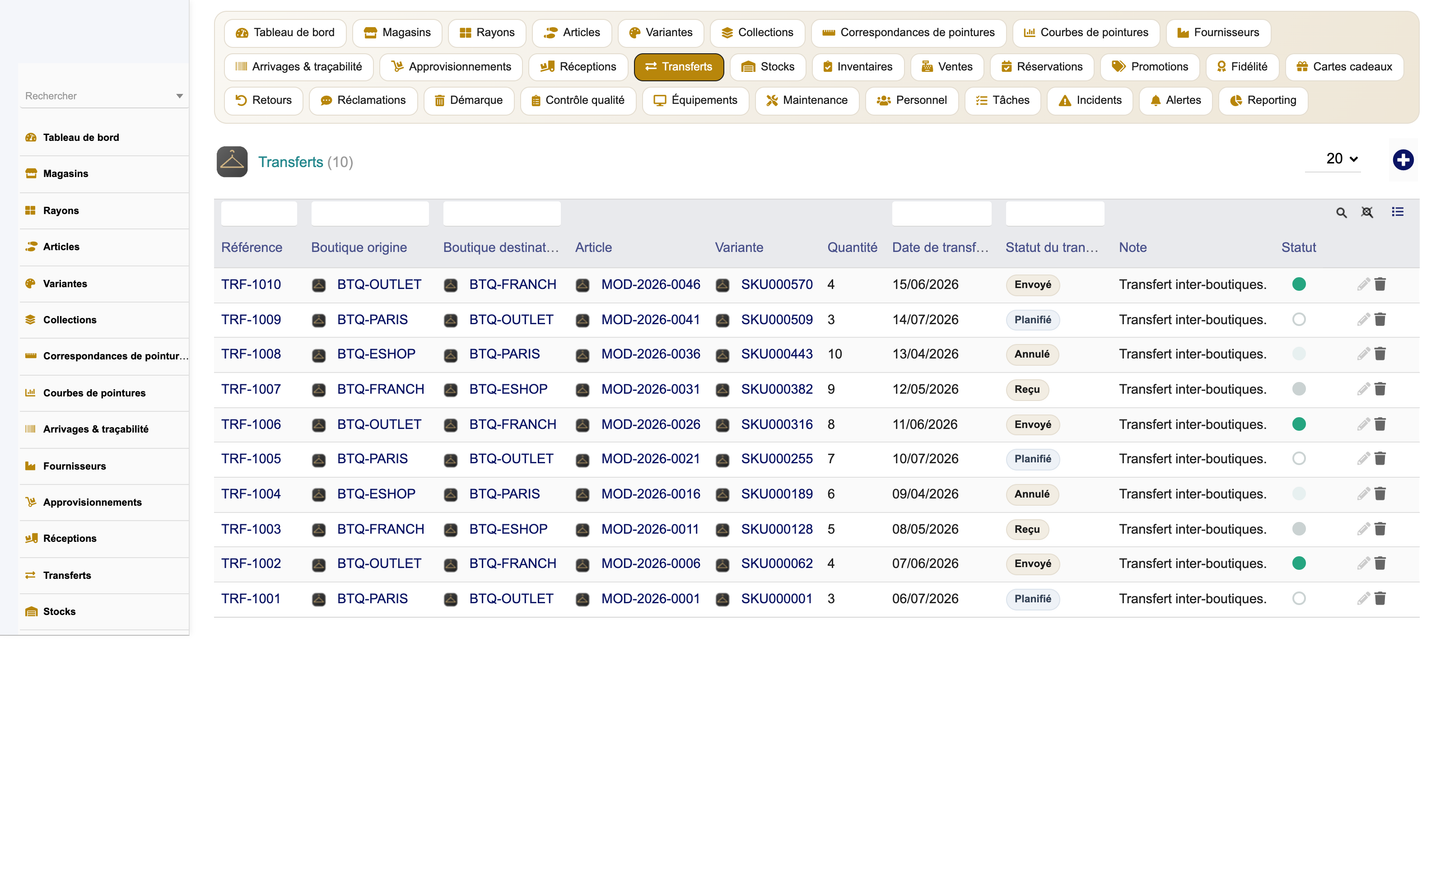
Task: Switch to the Stocks tab
Action: [x=768, y=67]
